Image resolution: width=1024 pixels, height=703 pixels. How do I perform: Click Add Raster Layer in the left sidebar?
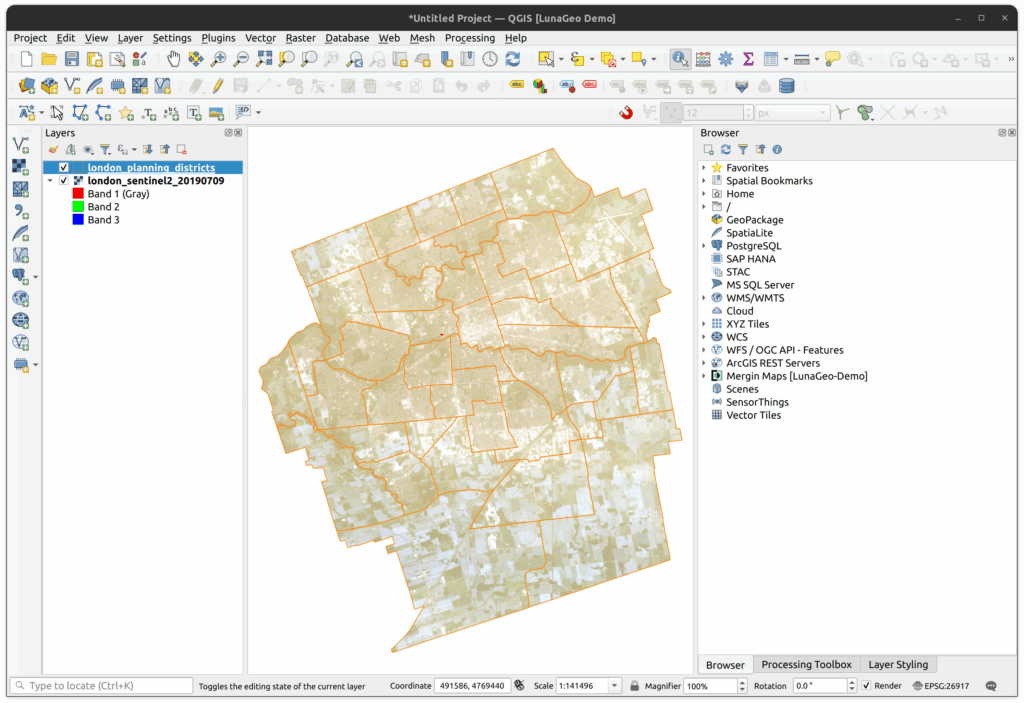click(20, 167)
